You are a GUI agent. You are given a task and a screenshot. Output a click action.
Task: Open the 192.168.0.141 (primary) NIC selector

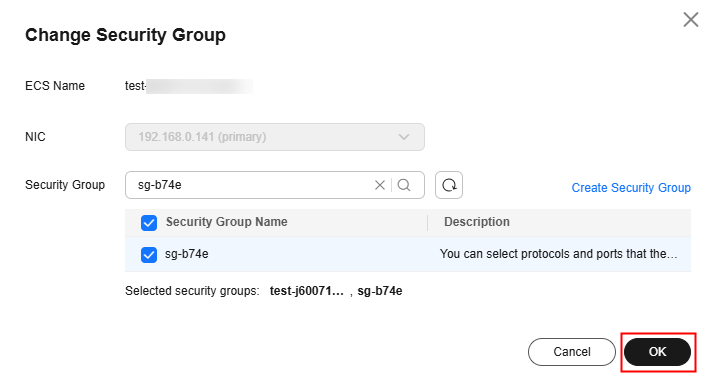(x=275, y=137)
